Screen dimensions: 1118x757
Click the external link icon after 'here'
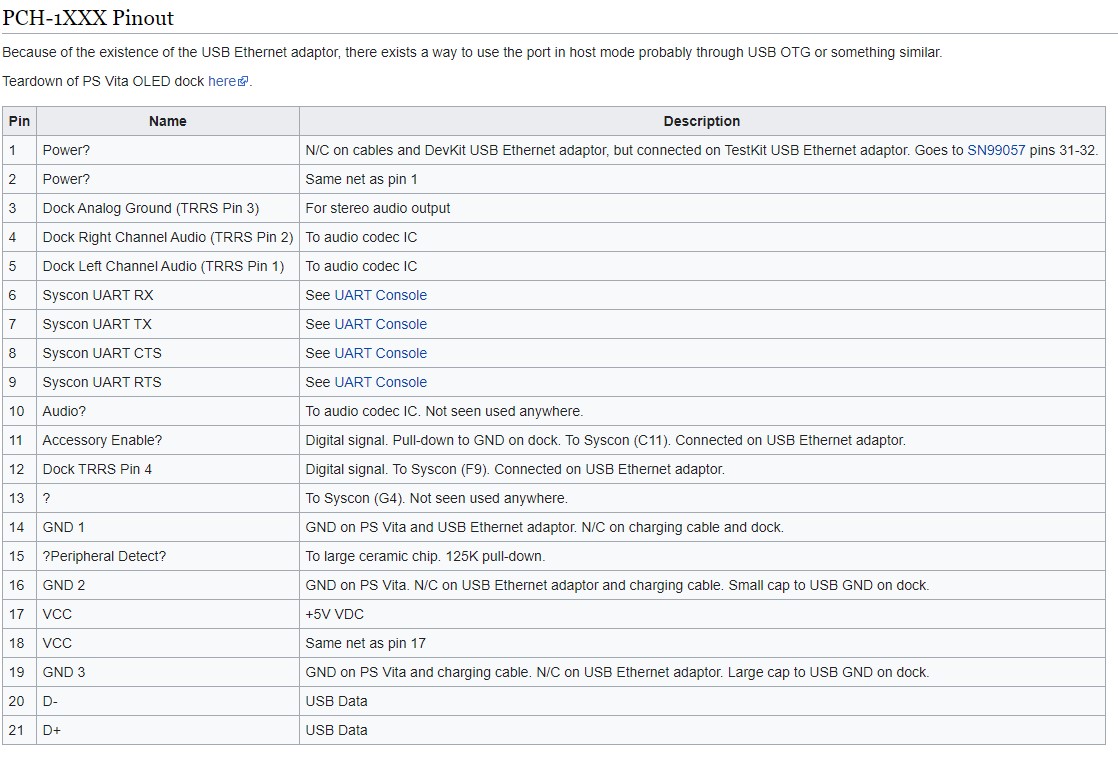tap(243, 82)
